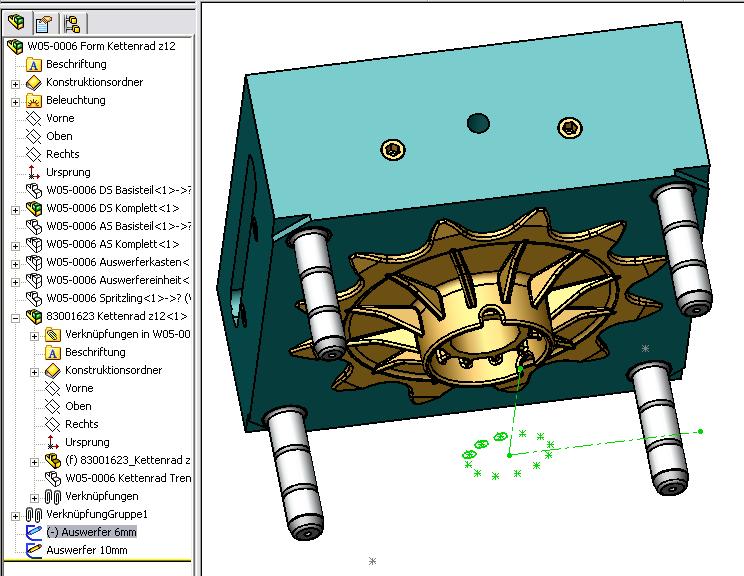Click the W05-0006 AS Komplett assembly icon
Image resolution: width=744 pixels, height=576 pixels.
tap(34, 244)
